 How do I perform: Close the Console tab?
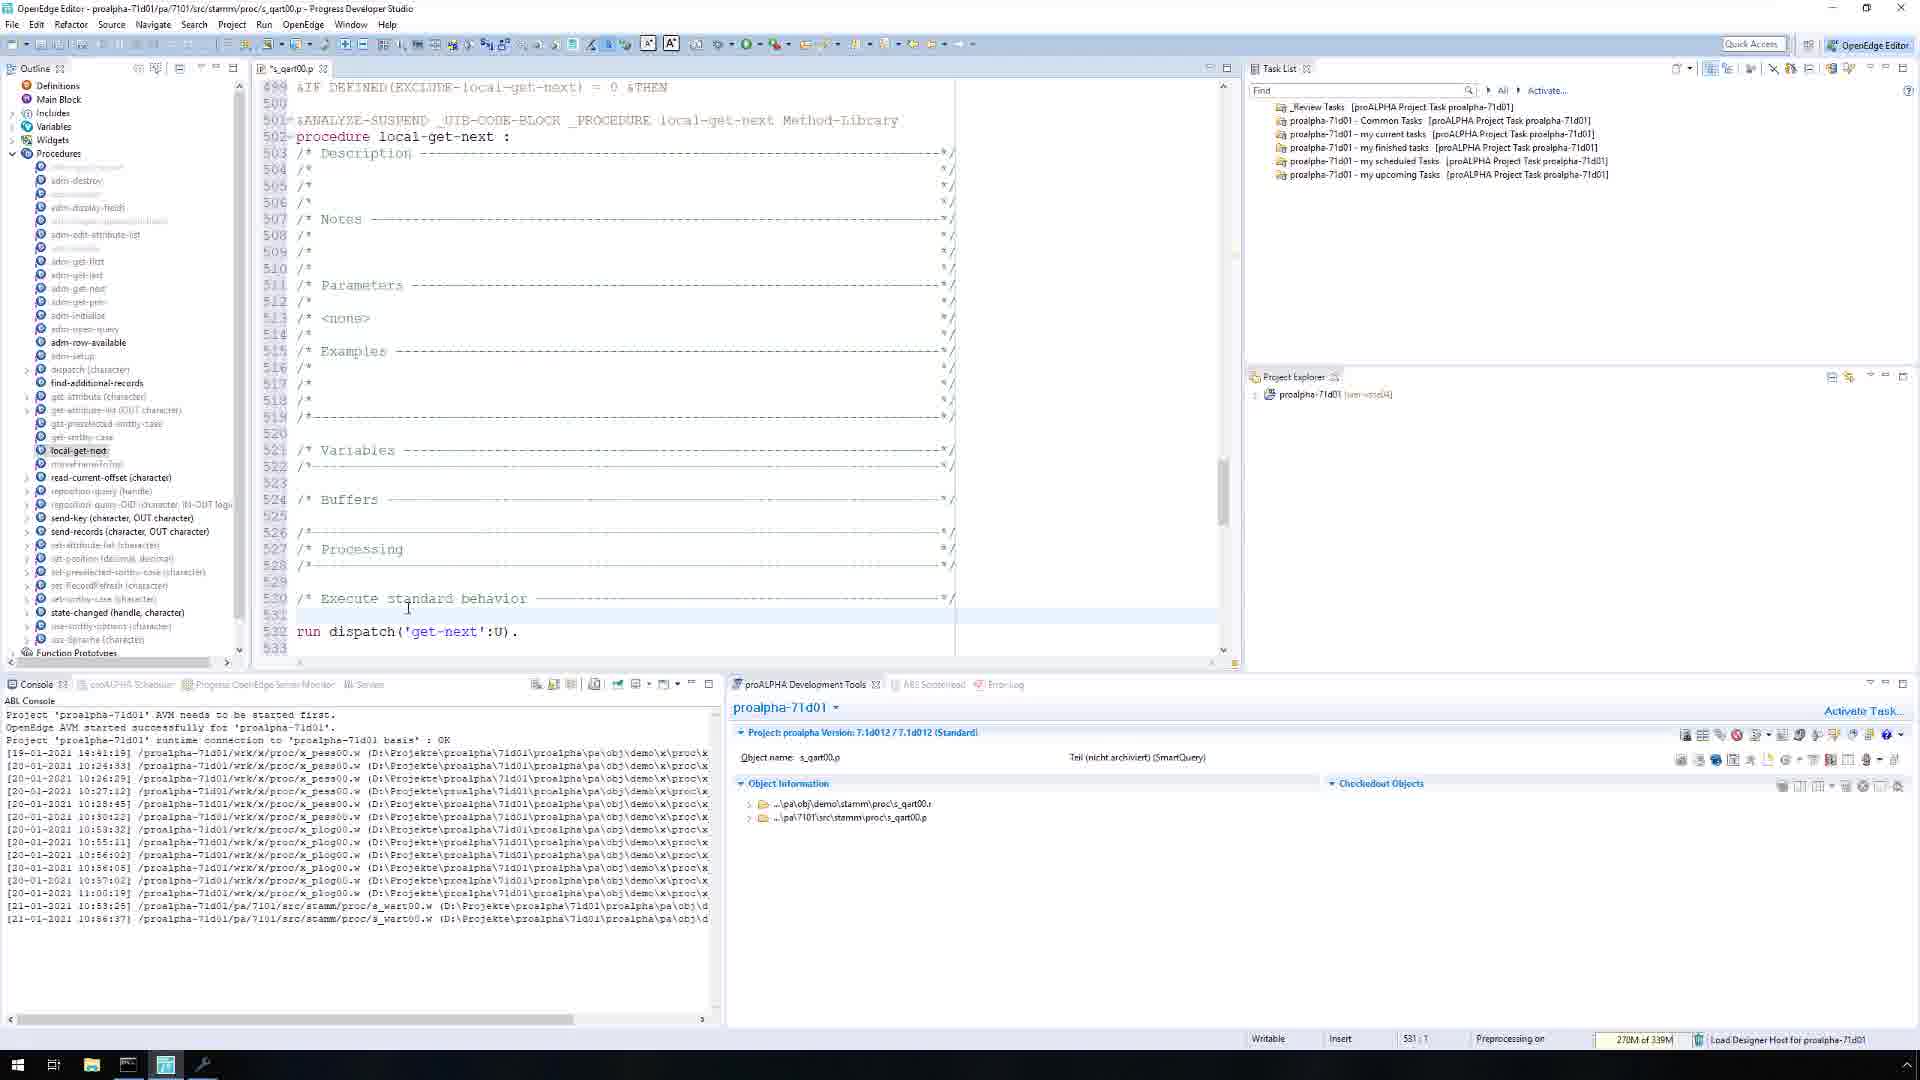pyautogui.click(x=62, y=685)
